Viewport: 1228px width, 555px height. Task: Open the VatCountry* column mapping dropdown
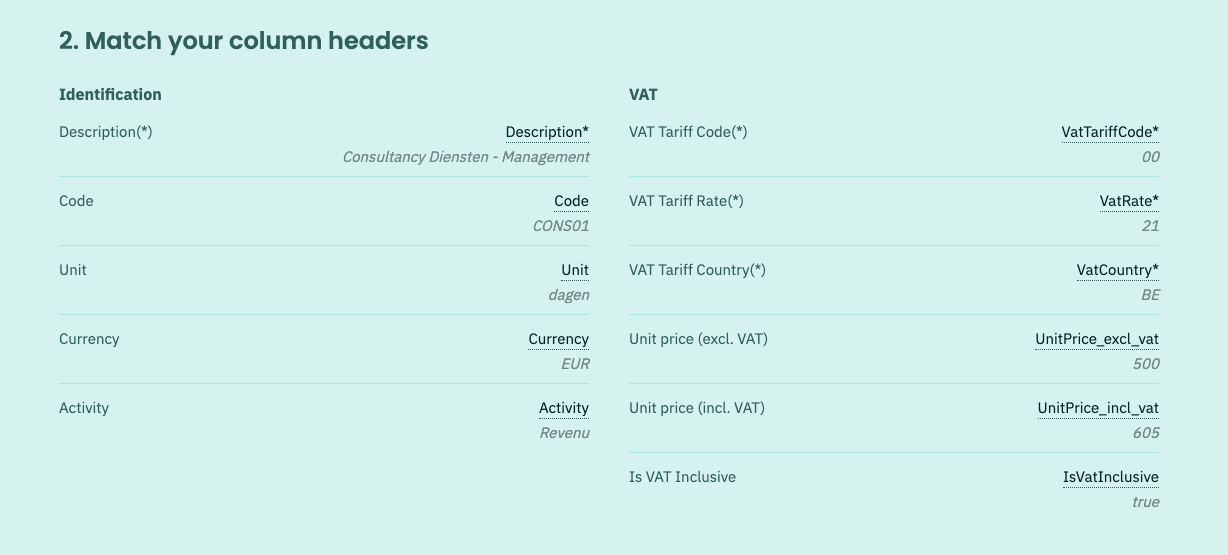[x=1118, y=270]
